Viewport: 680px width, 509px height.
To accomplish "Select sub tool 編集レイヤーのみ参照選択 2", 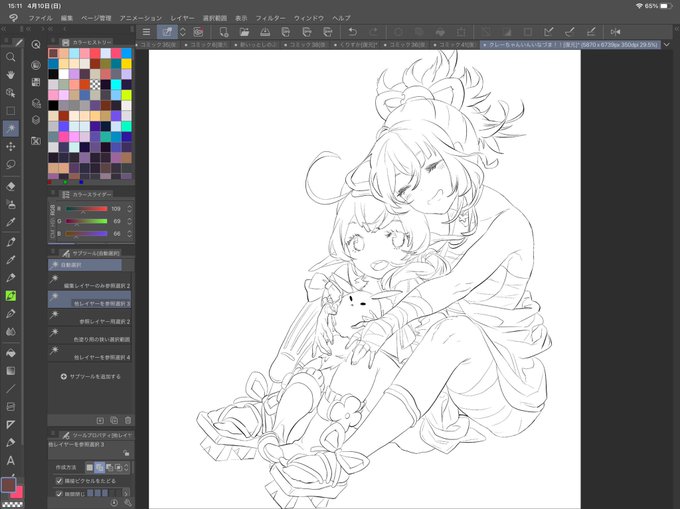I will (x=89, y=281).
